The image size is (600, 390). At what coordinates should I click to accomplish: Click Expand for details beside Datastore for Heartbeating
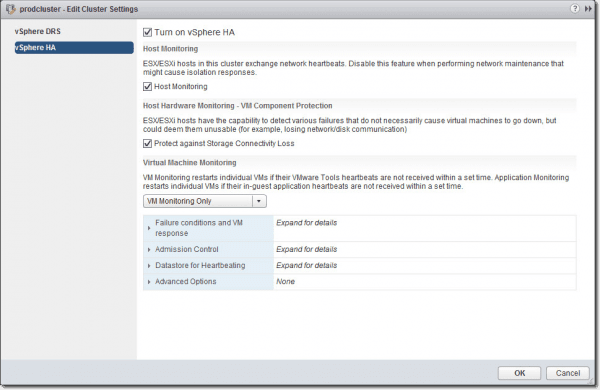[x=307, y=265]
